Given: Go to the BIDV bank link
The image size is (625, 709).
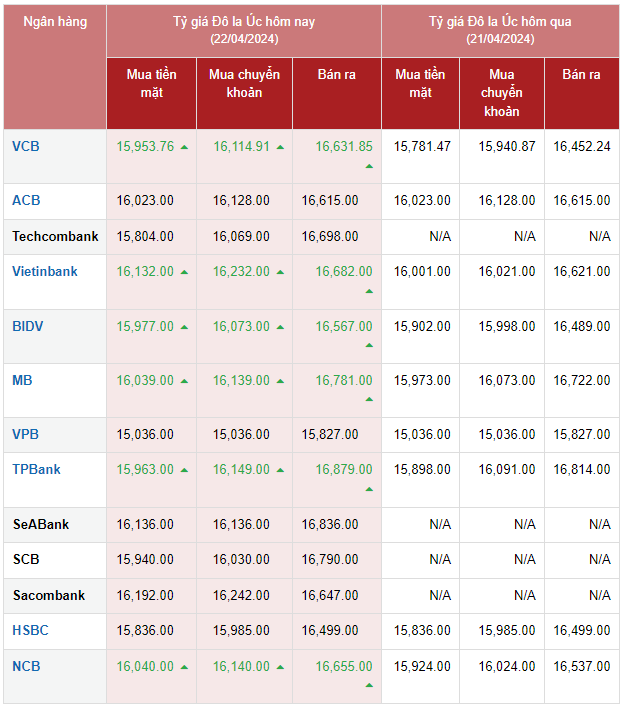Looking at the screenshot, I should click(x=28, y=326).
